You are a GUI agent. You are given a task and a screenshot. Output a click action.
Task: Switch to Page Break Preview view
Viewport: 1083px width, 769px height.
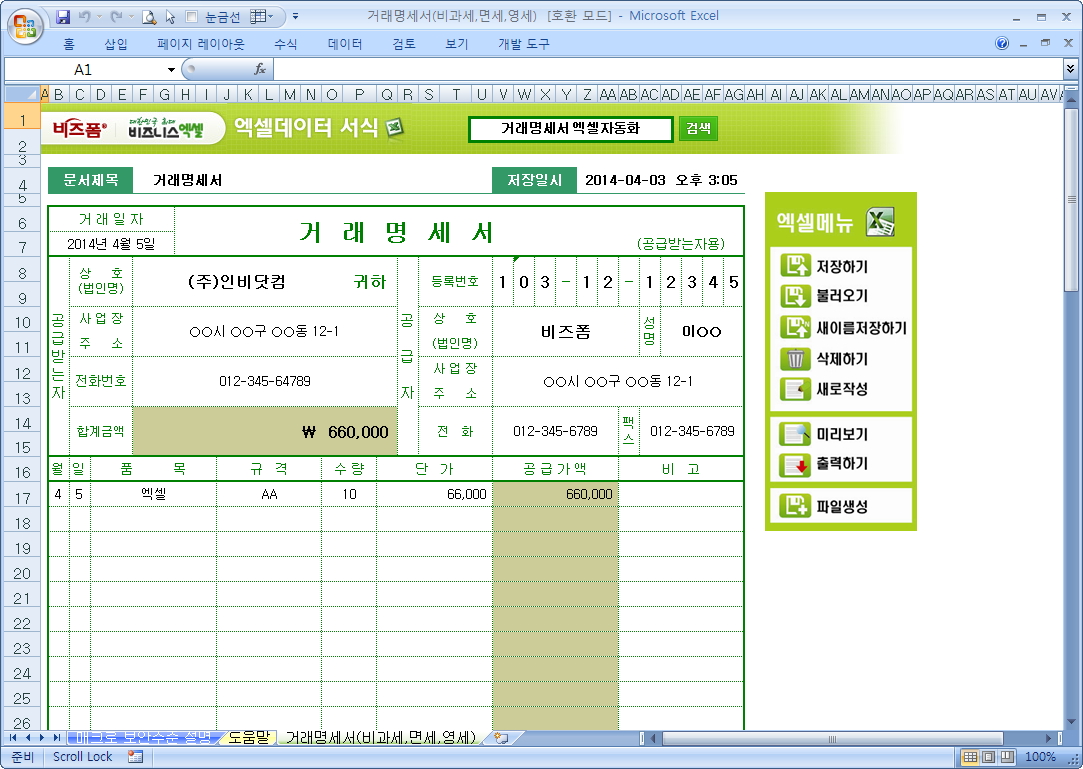tap(1006, 757)
